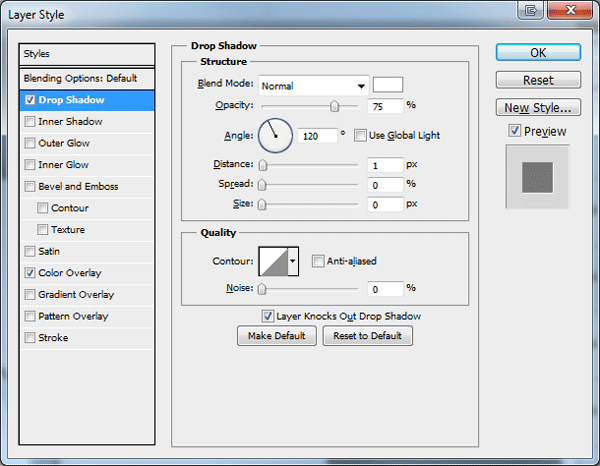600x466 pixels.
Task: Click the Opacity slider handle
Action: (334, 106)
